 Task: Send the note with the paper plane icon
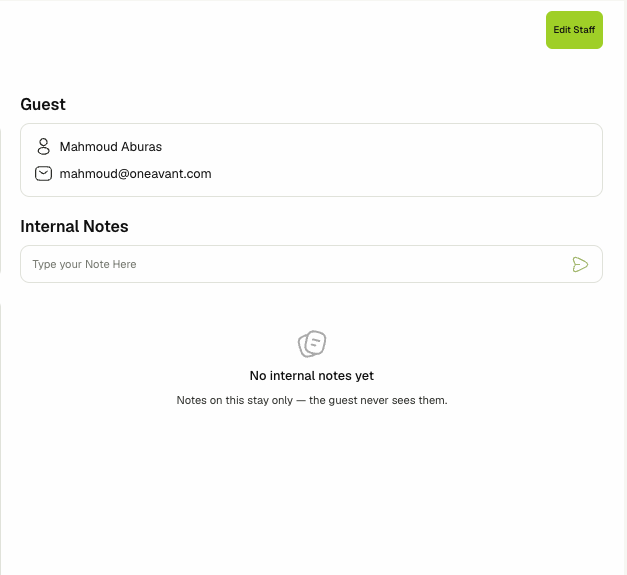coord(580,264)
